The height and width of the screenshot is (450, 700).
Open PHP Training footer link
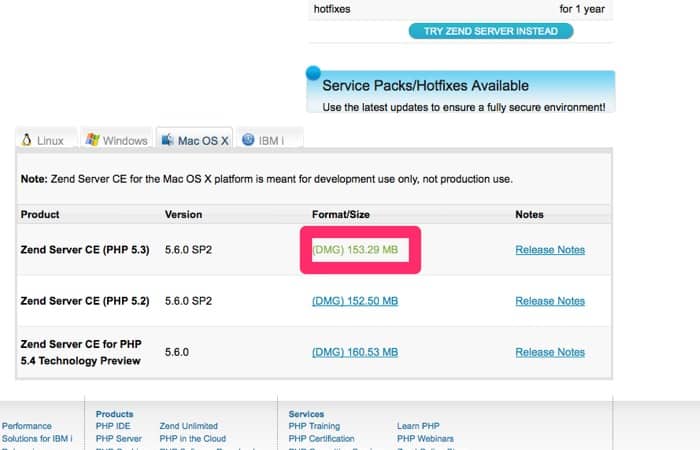(x=314, y=426)
